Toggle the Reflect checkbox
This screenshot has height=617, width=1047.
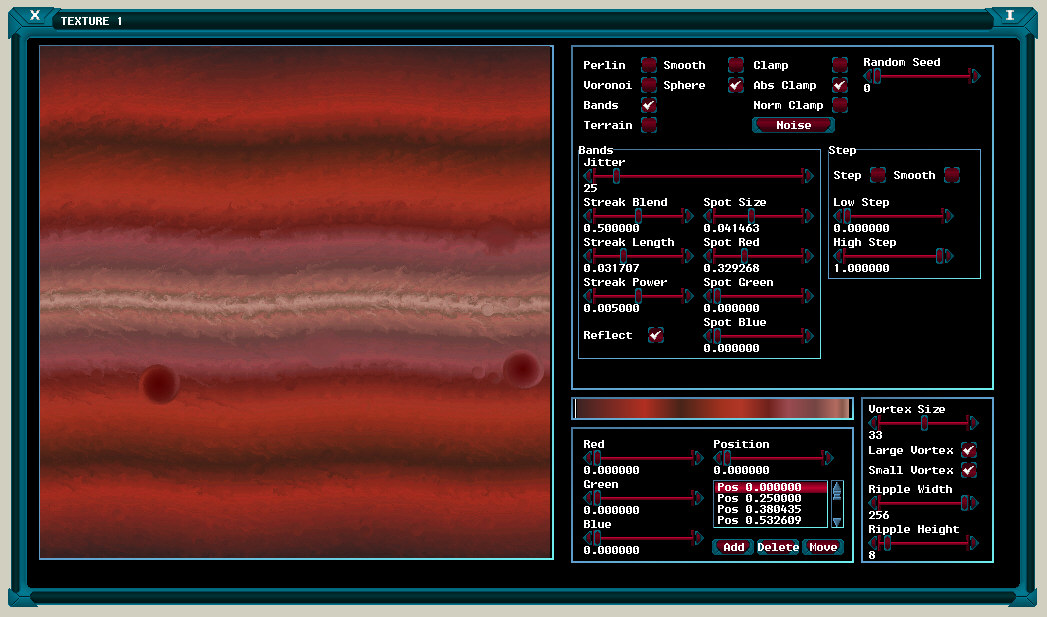[655, 335]
